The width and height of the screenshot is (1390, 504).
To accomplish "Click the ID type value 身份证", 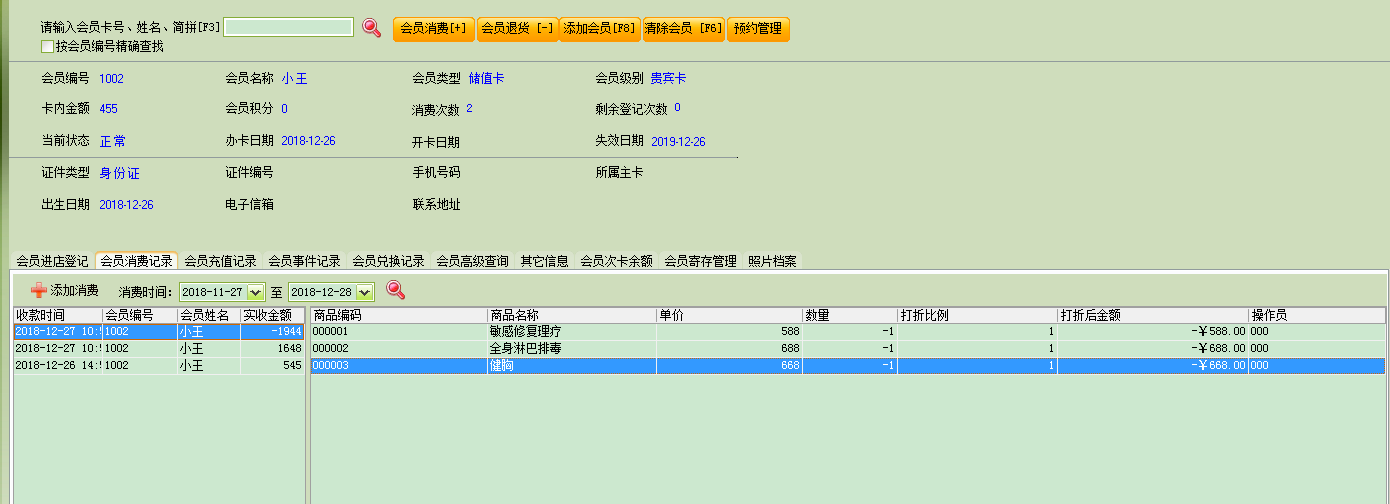I will pos(119,173).
